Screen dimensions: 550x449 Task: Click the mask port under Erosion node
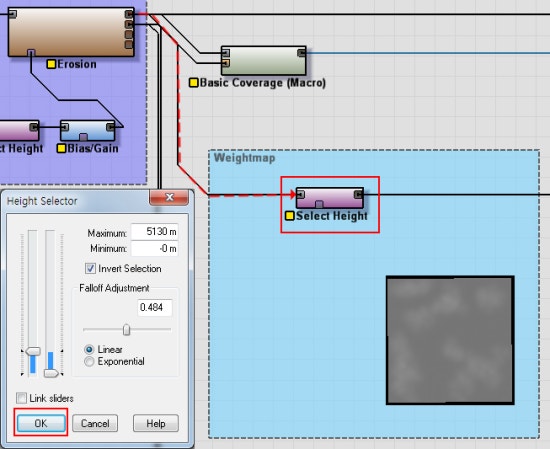pos(31,53)
